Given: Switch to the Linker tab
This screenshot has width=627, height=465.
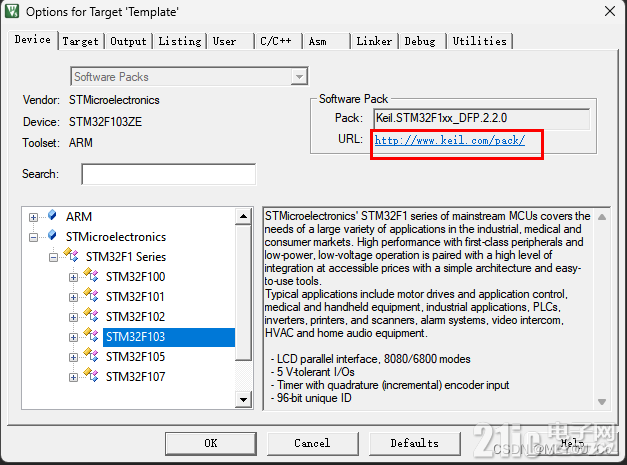Looking at the screenshot, I should (x=374, y=41).
